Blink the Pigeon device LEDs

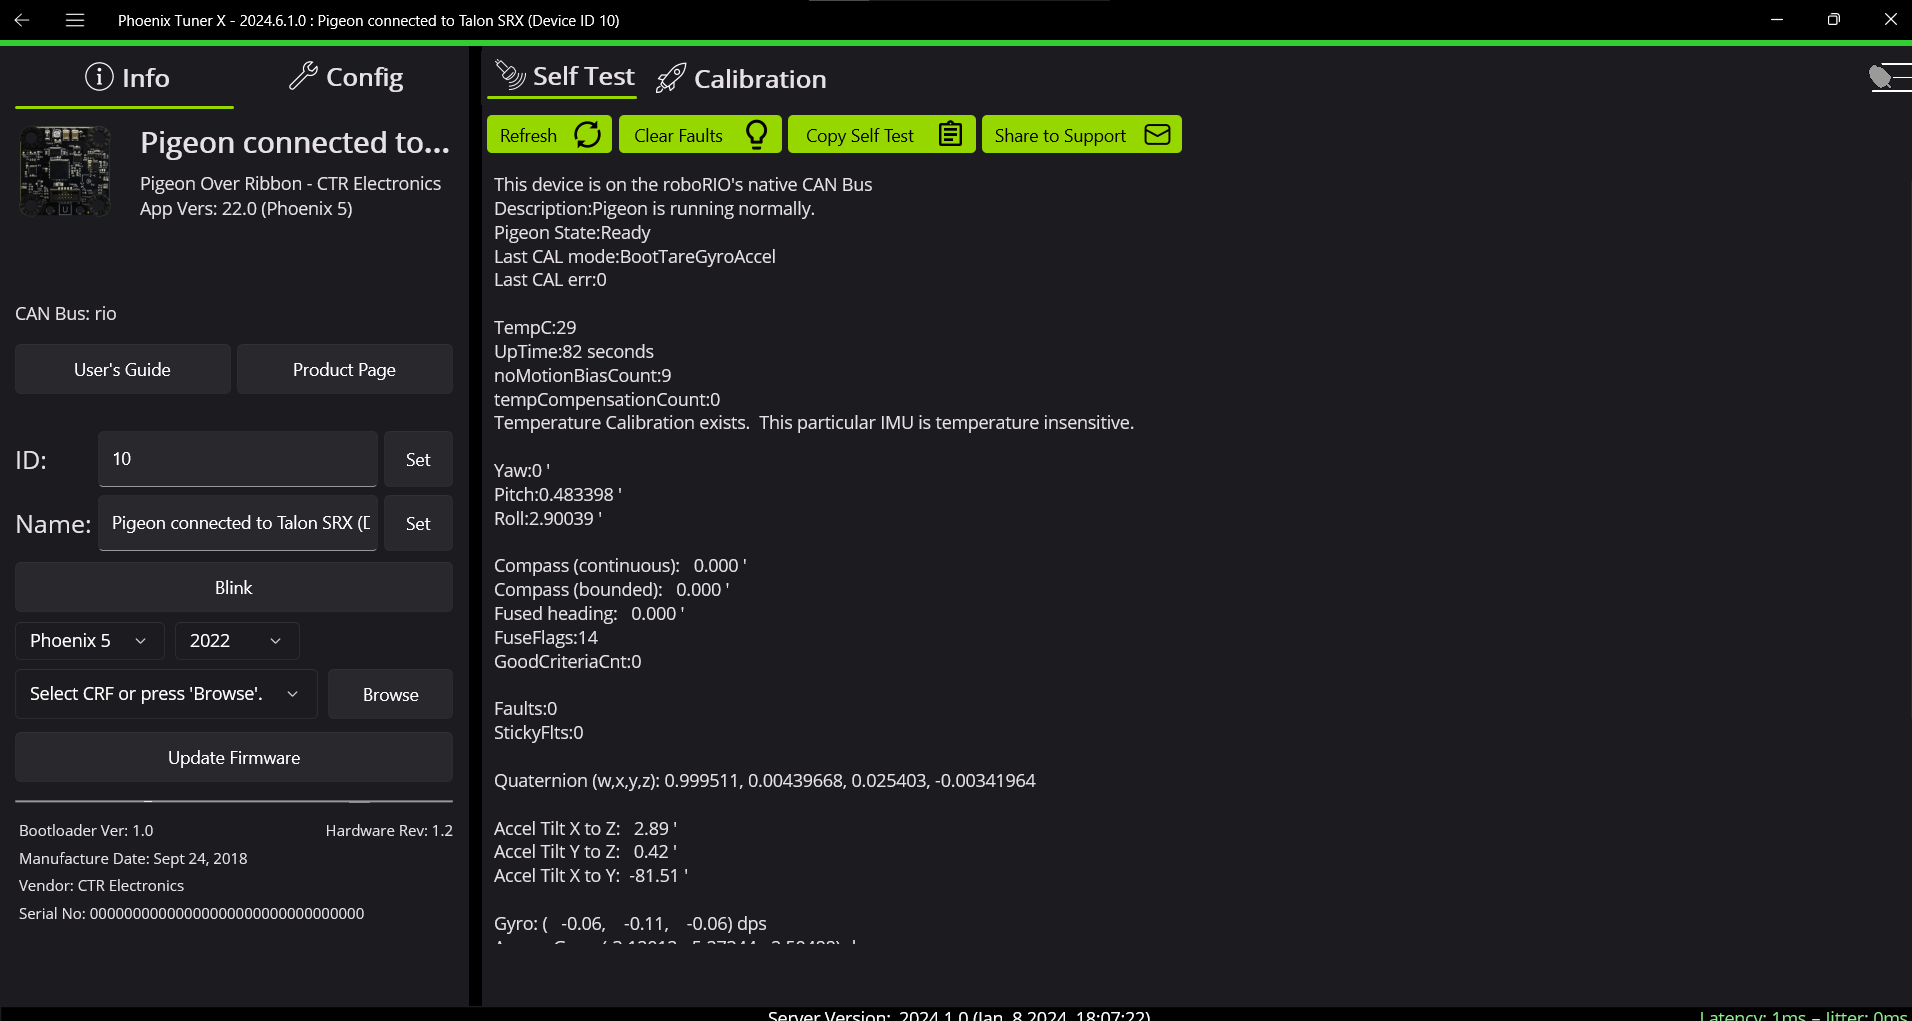pyautogui.click(x=234, y=587)
